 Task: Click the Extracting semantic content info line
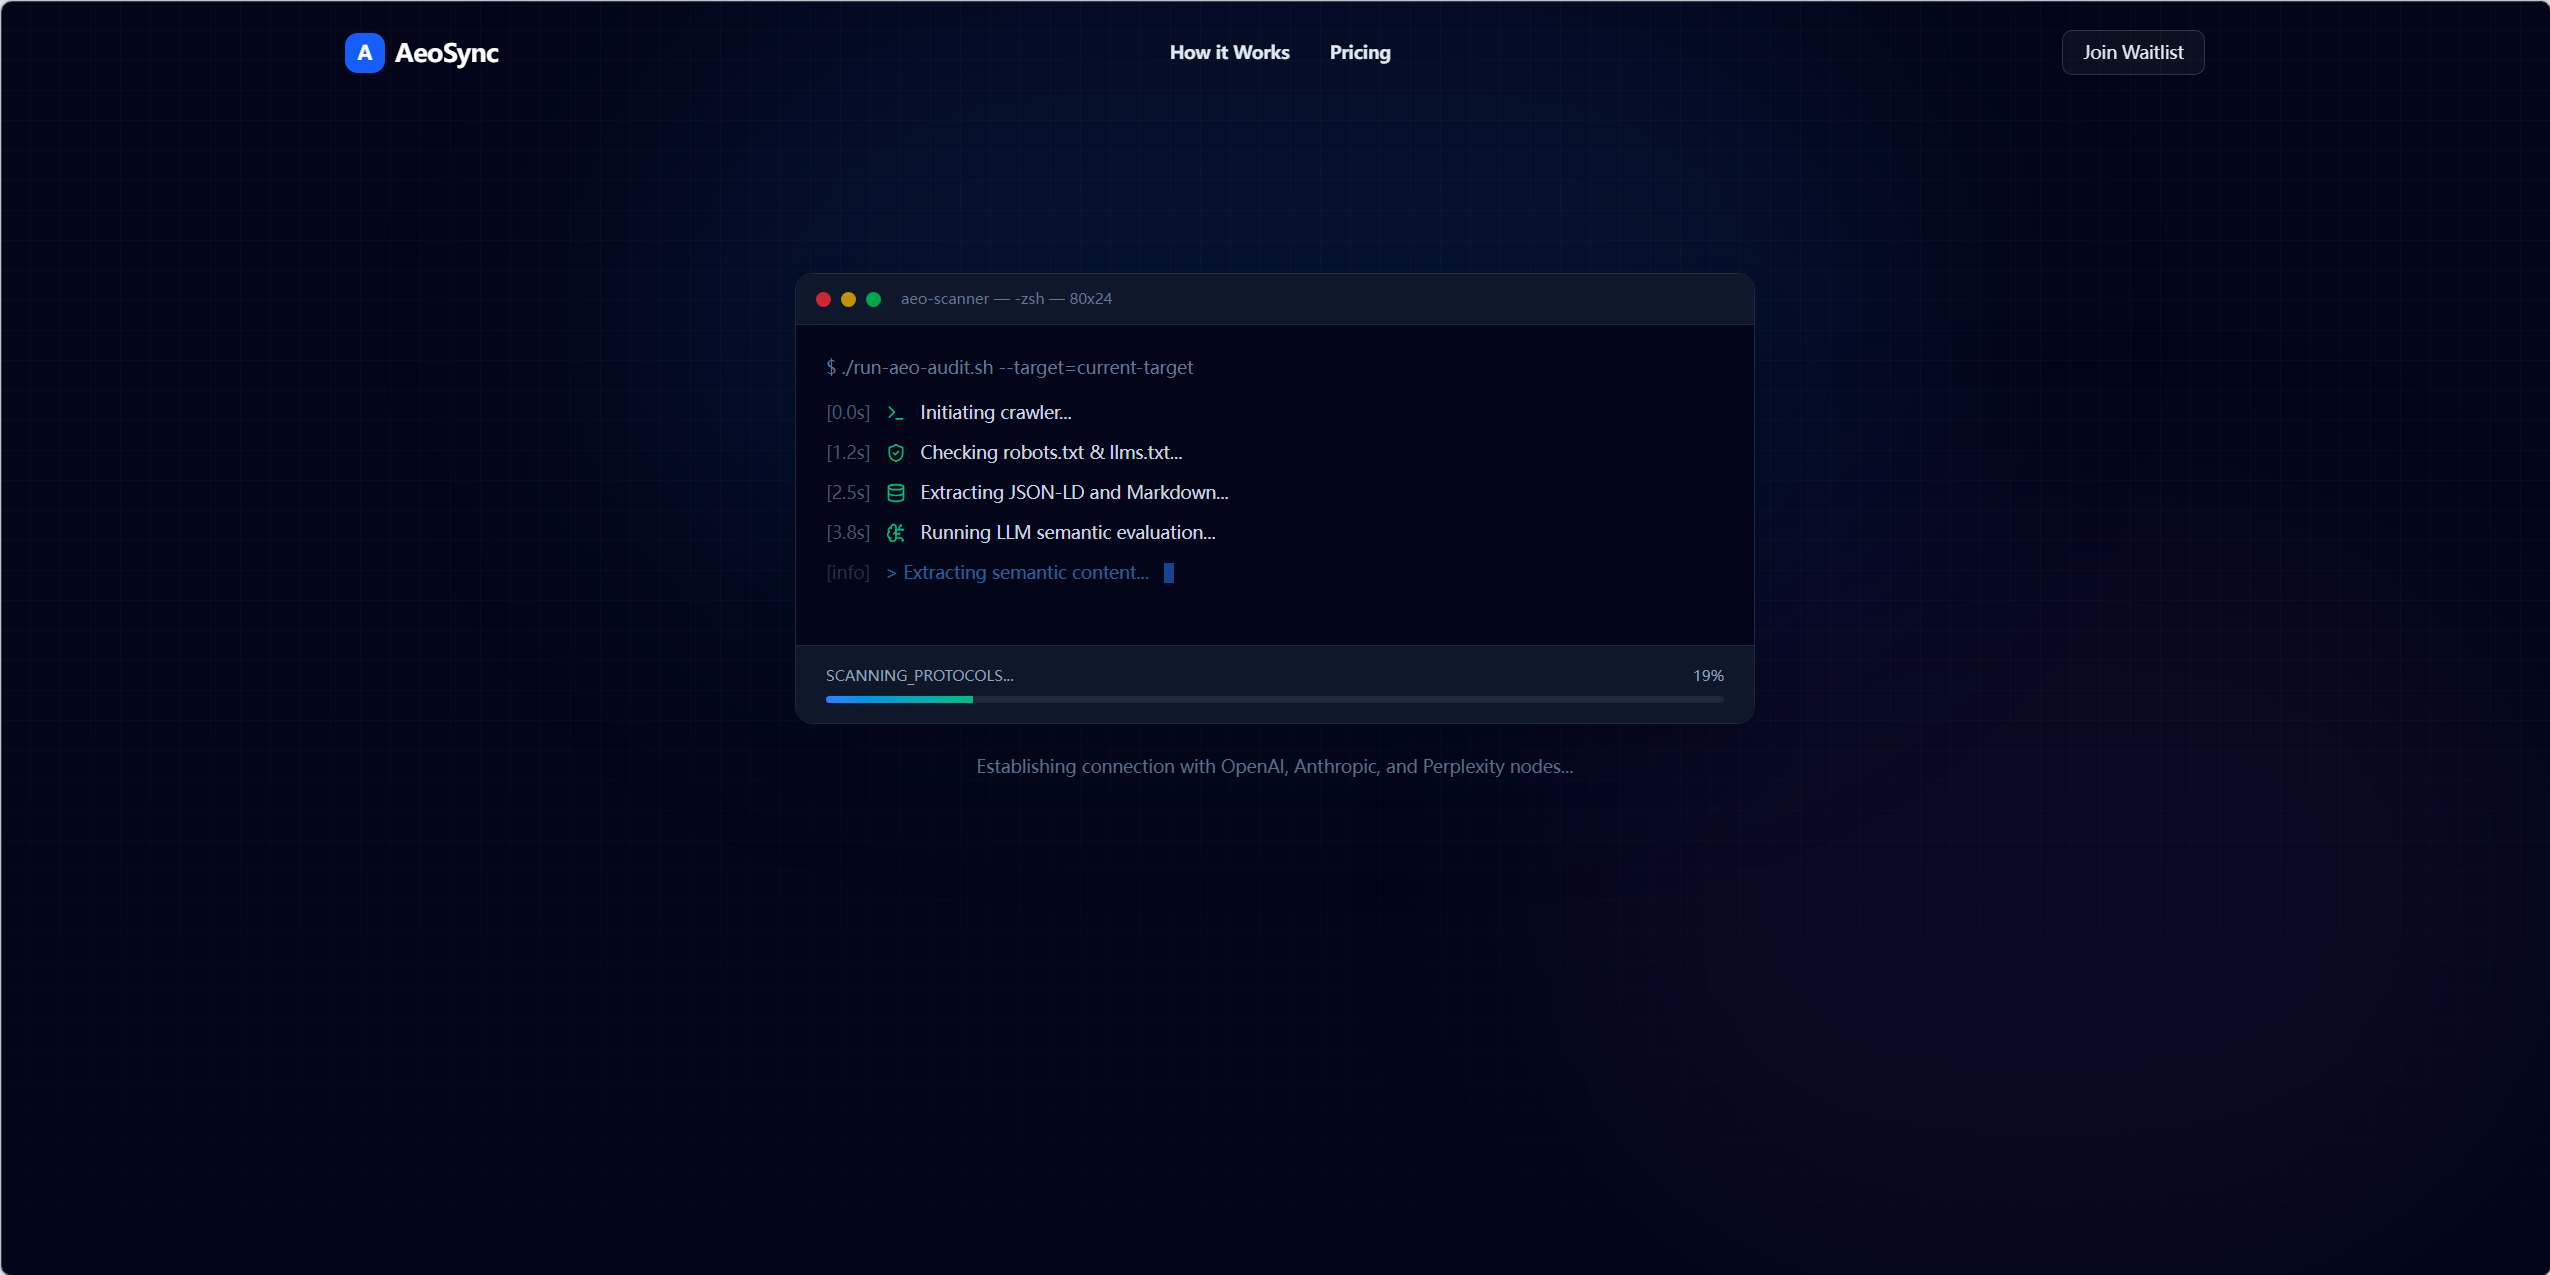(1017, 572)
